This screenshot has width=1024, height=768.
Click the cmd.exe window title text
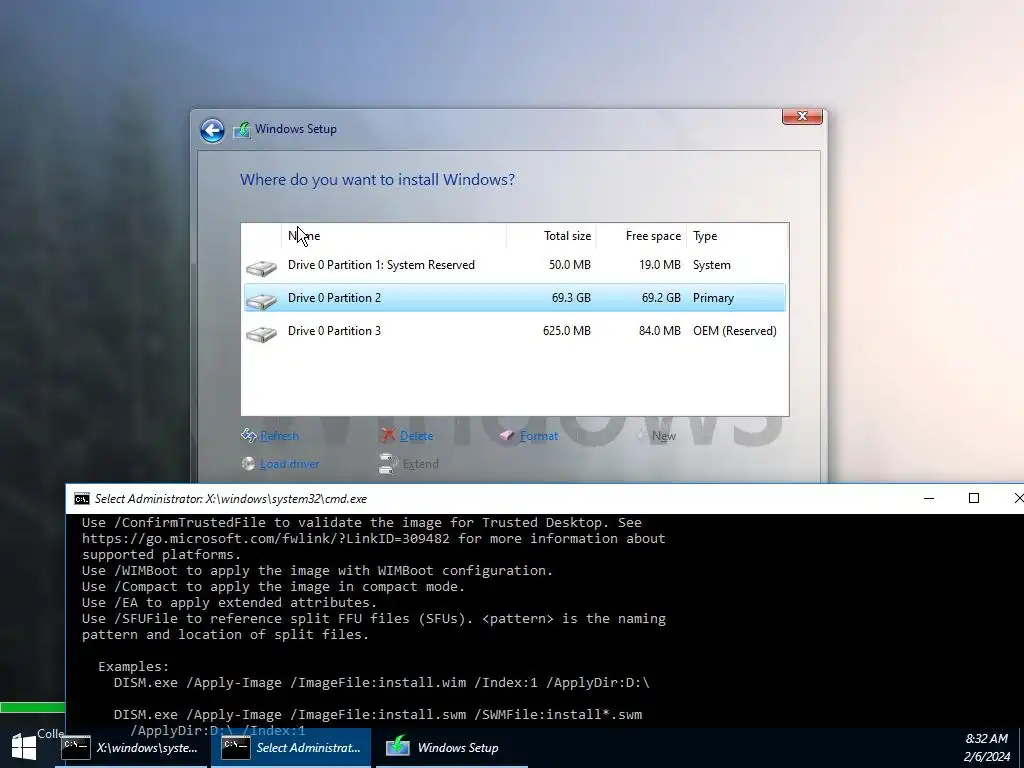pyautogui.click(x=231, y=499)
